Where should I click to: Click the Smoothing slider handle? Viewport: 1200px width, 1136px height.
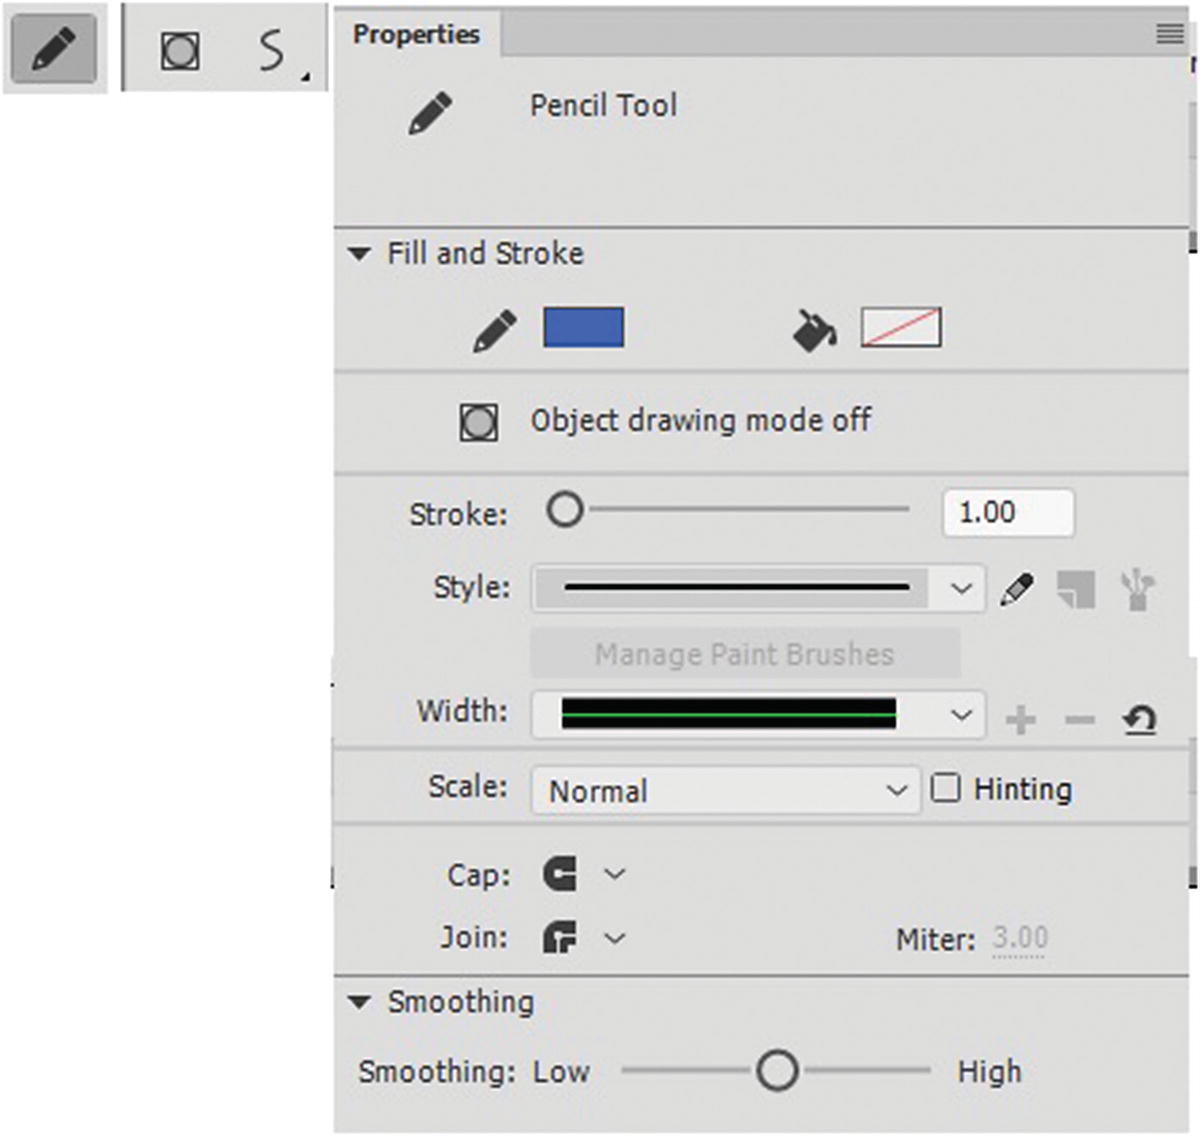[777, 1071]
